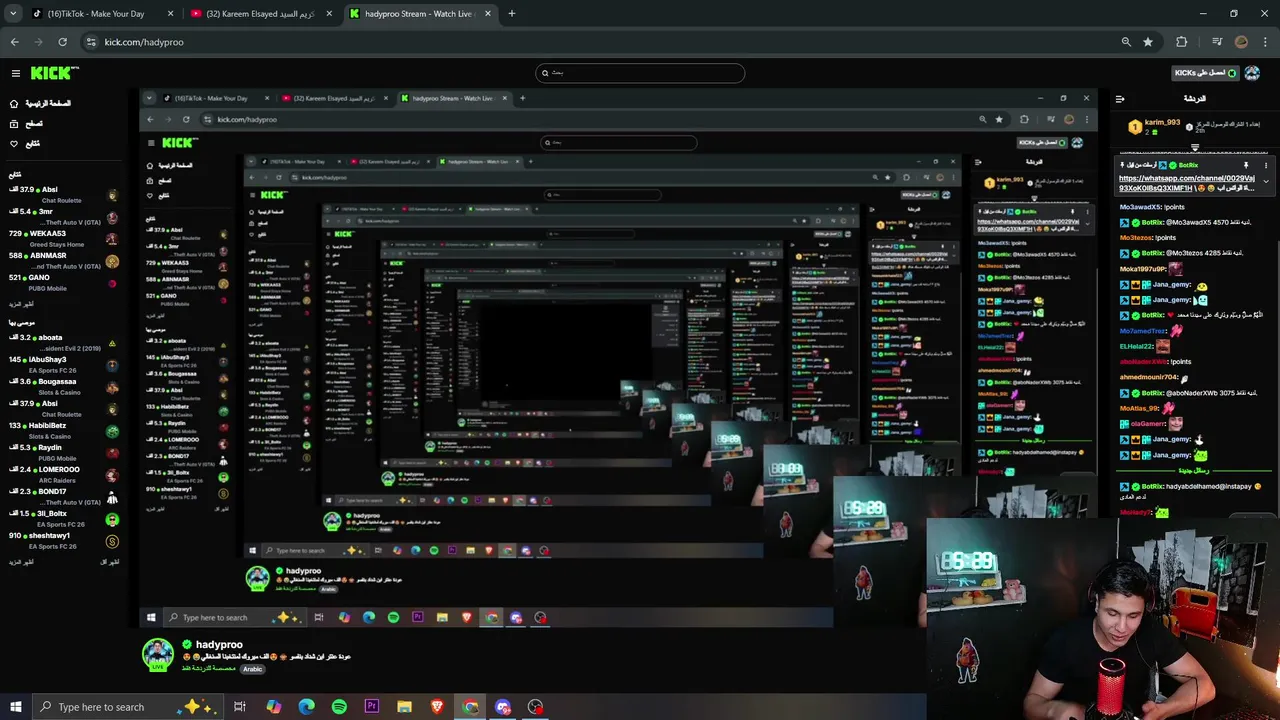This screenshot has width=1280, height=720.
Task: Click the bottom Arabic language tag under hadyproo
Action: (x=252, y=669)
